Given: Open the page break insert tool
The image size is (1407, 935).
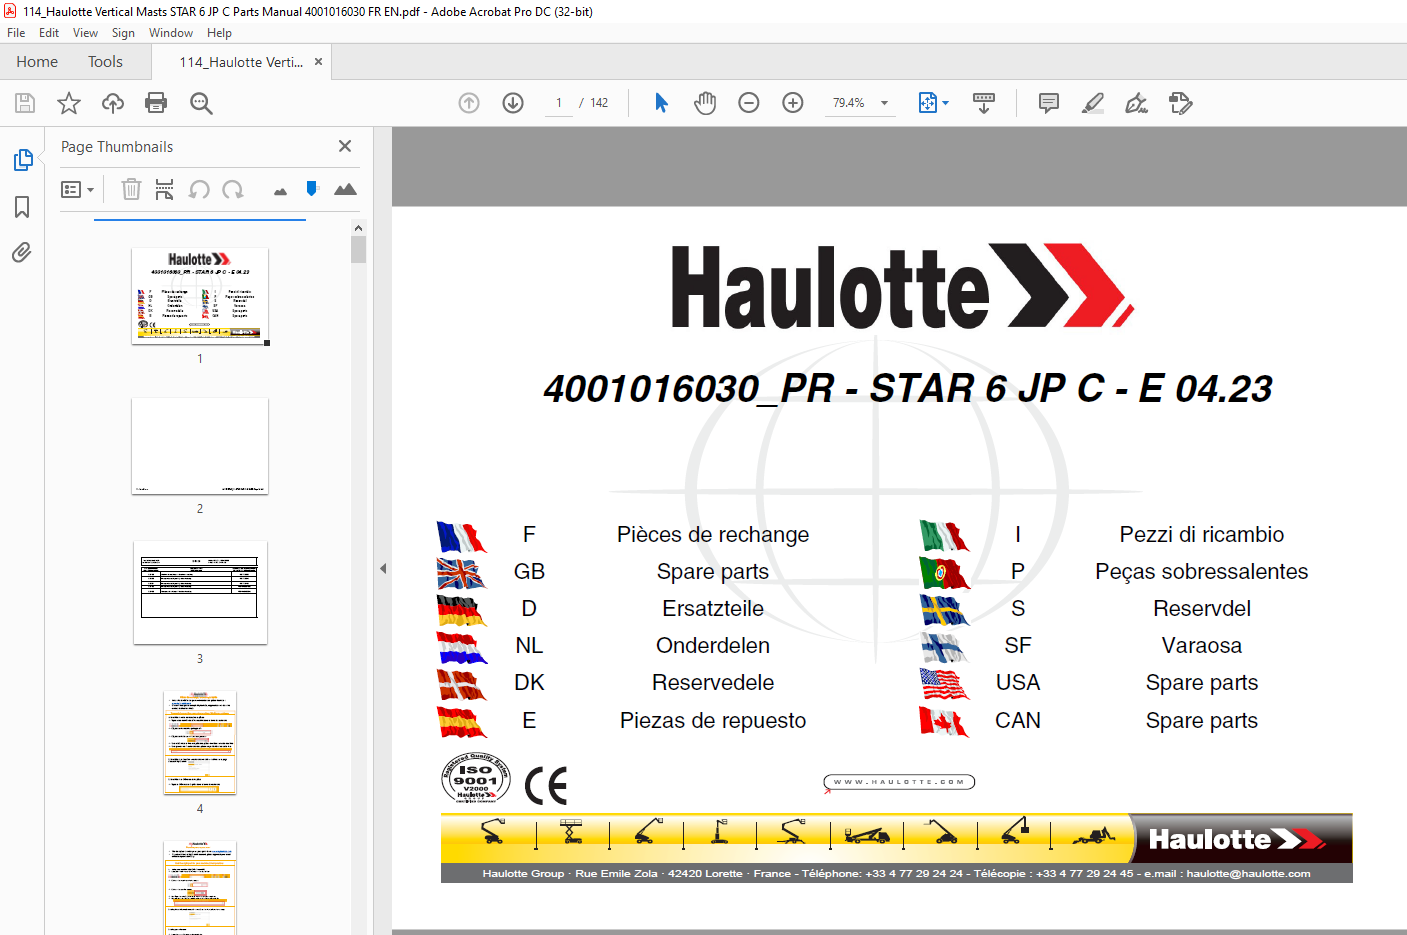Looking at the screenshot, I should pyautogui.click(x=165, y=189).
